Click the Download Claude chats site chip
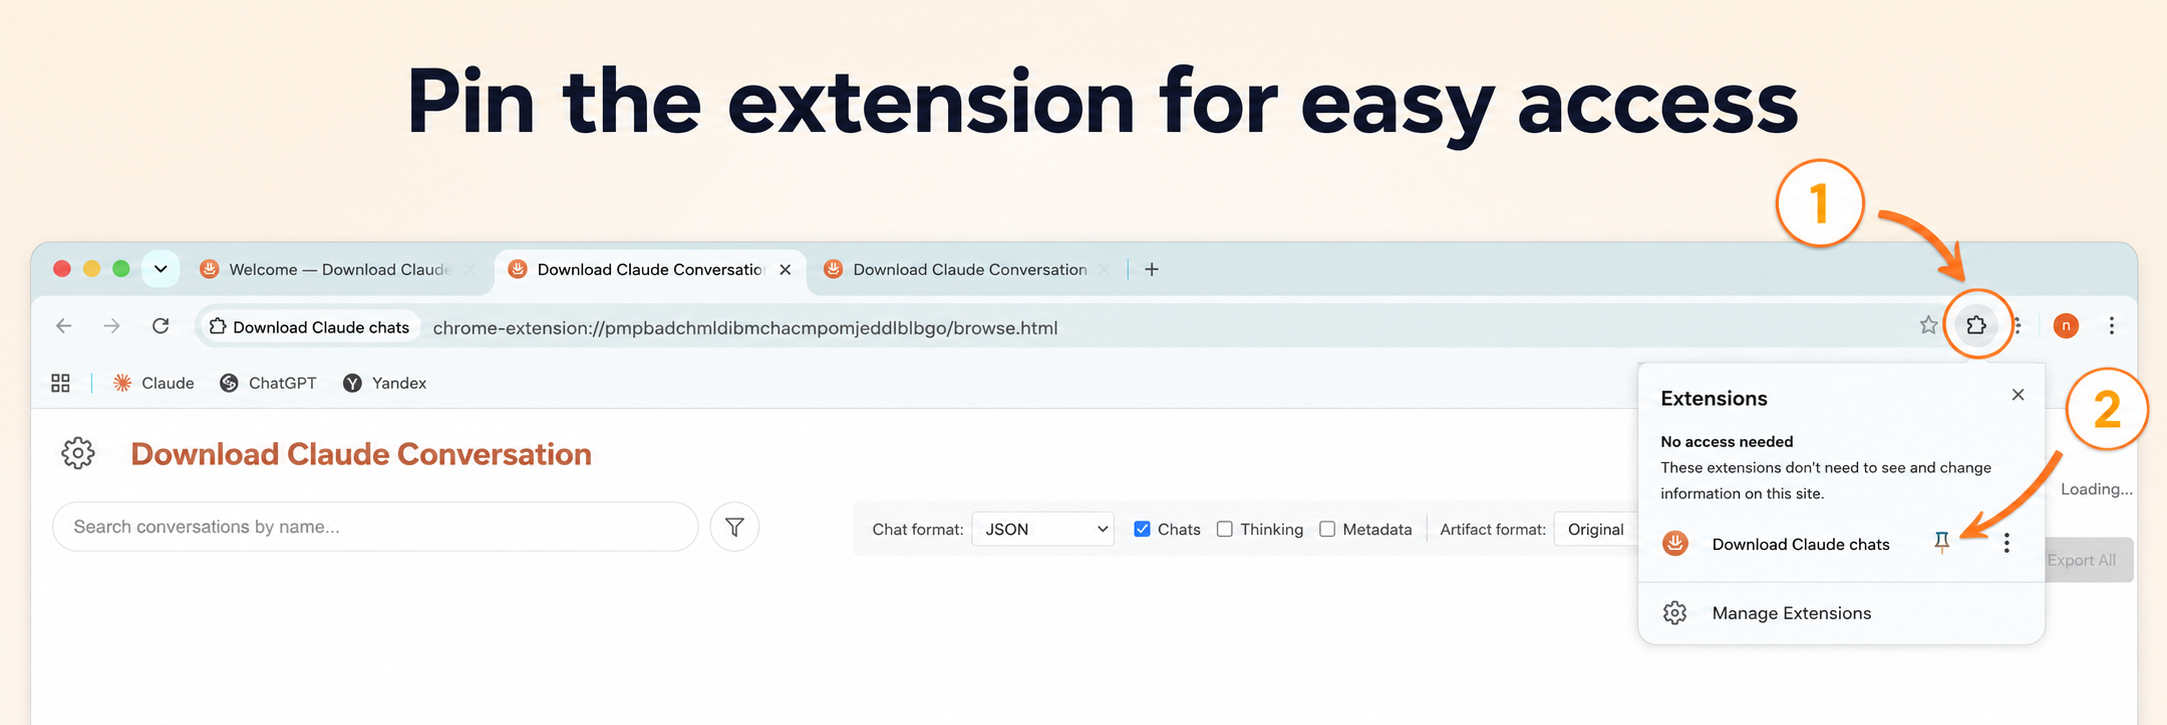 [309, 327]
